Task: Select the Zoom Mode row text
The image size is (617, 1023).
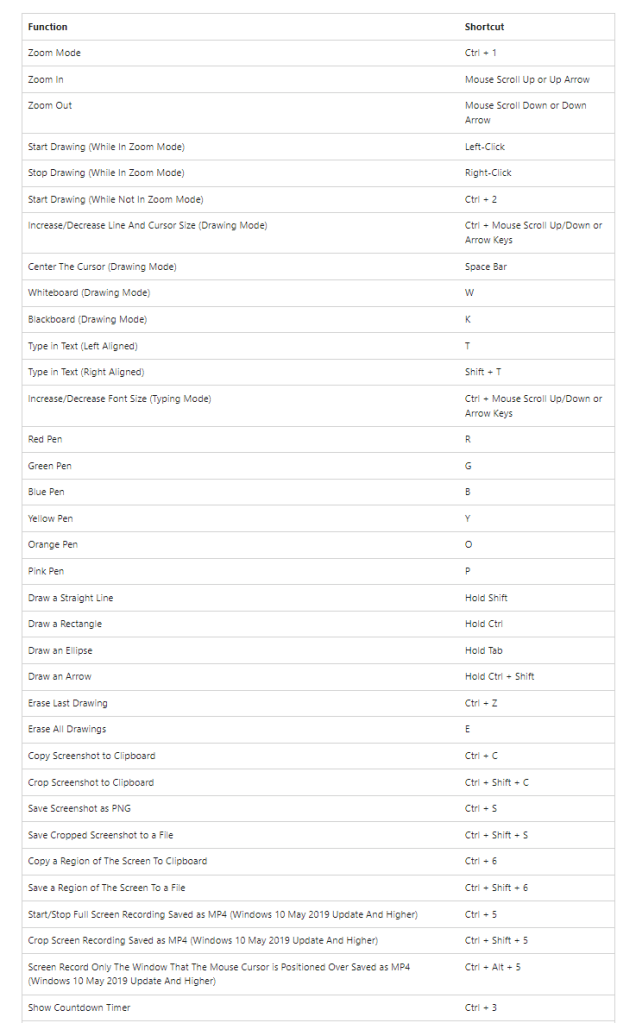Action: (54, 53)
